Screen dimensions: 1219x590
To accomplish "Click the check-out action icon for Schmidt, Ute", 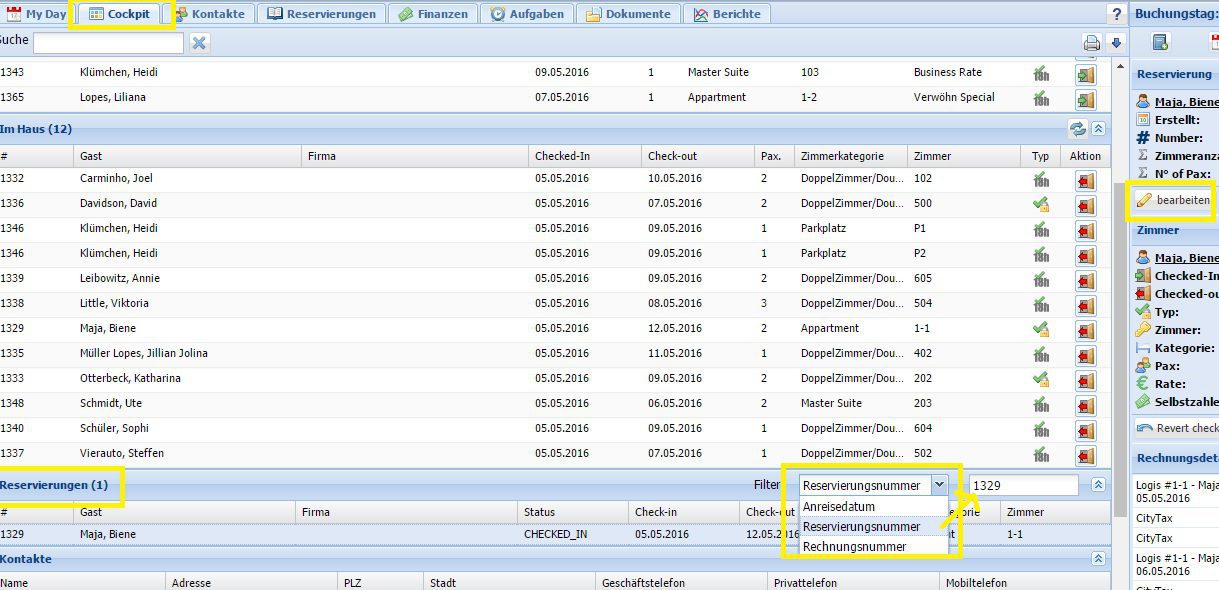I will coord(1085,405).
